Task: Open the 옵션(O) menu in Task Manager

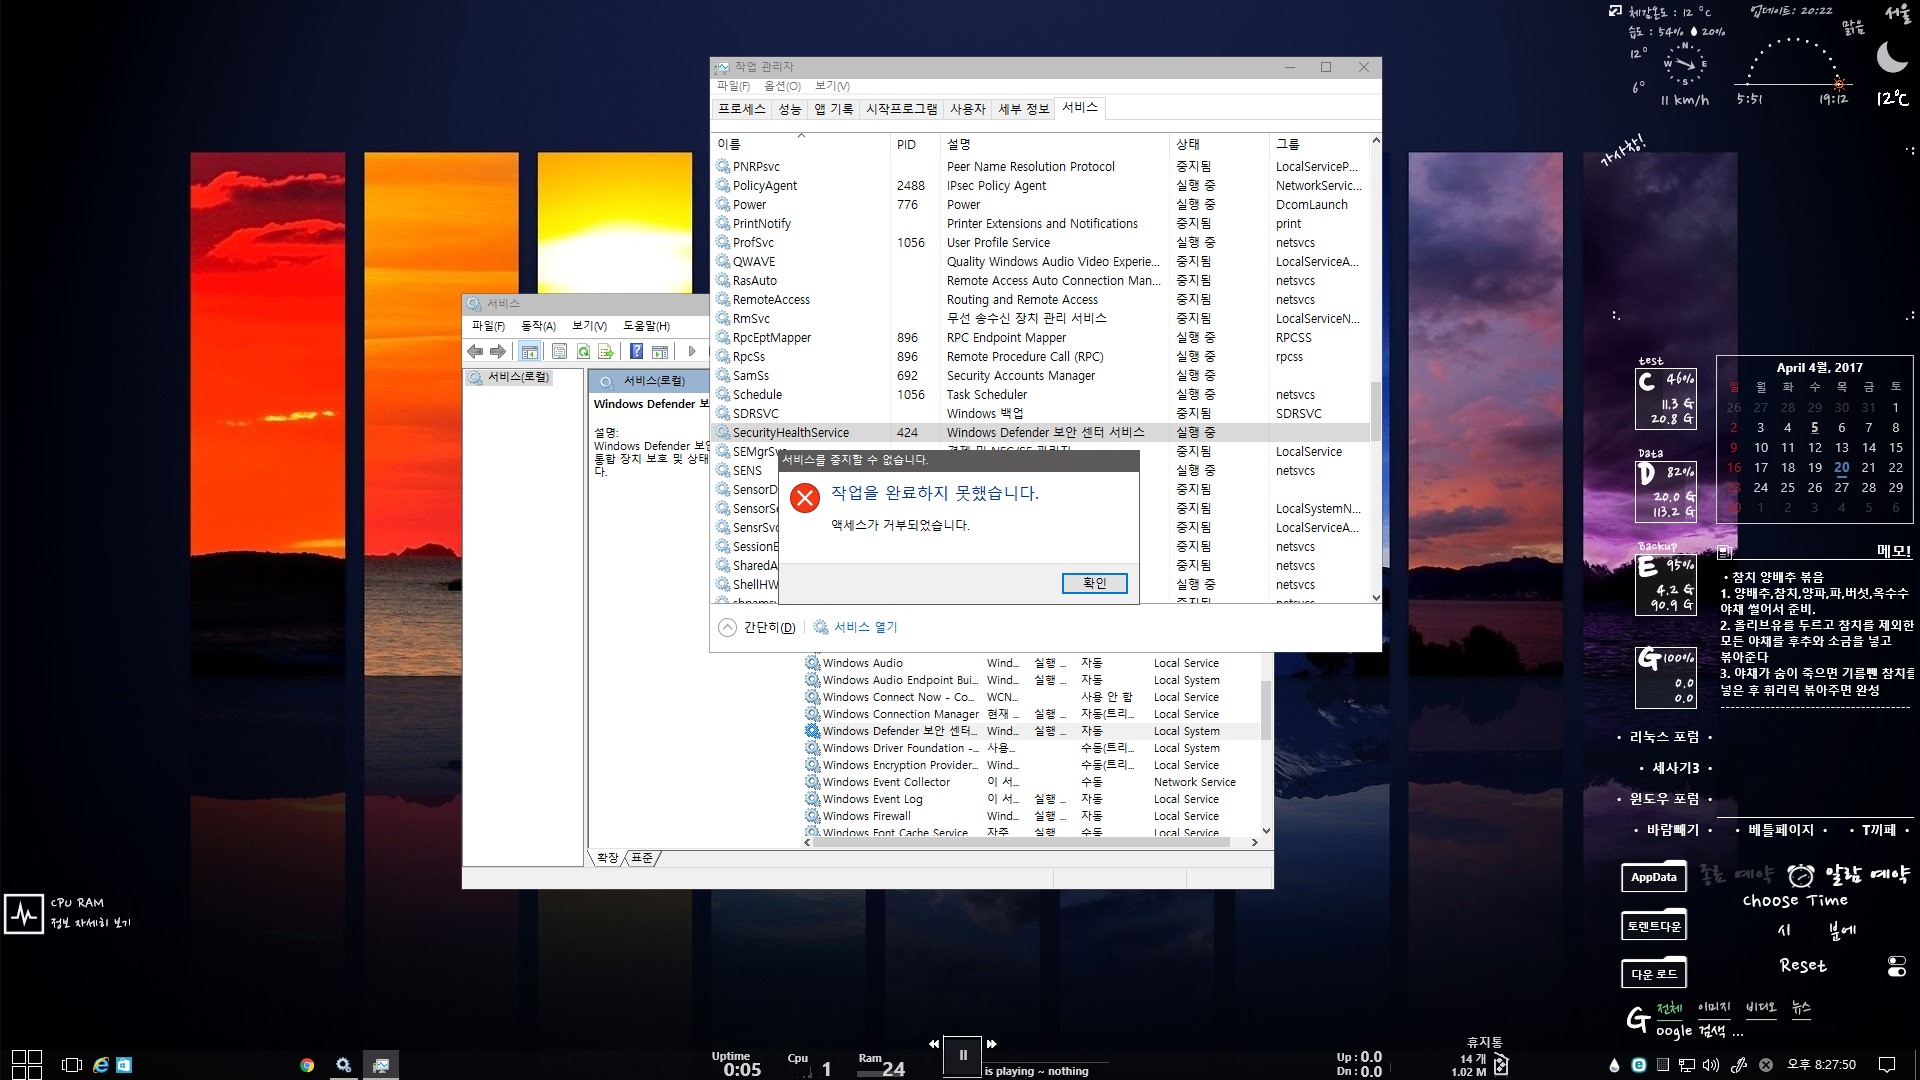Action: tap(782, 86)
